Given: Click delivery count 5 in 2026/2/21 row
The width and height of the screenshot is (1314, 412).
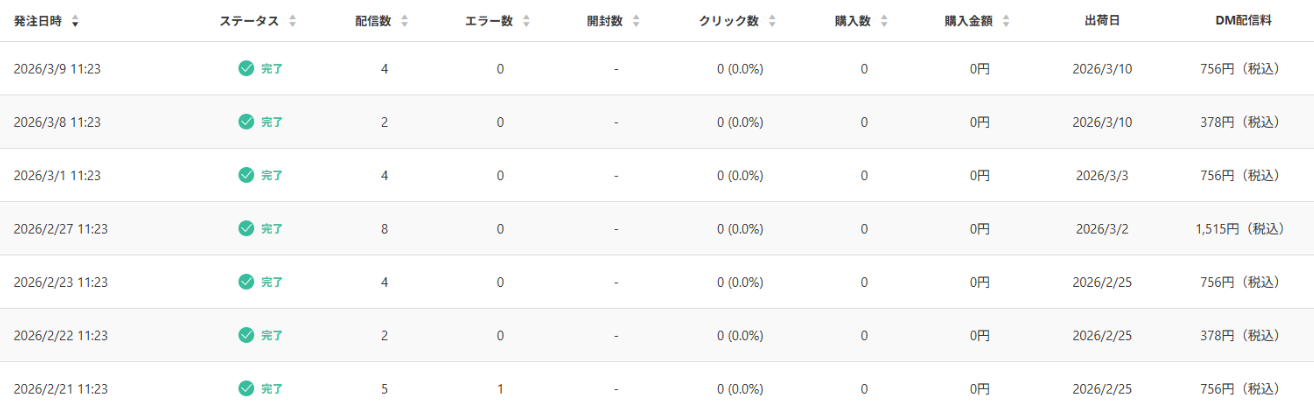Looking at the screenshot, I should click(x=384, y=388).
